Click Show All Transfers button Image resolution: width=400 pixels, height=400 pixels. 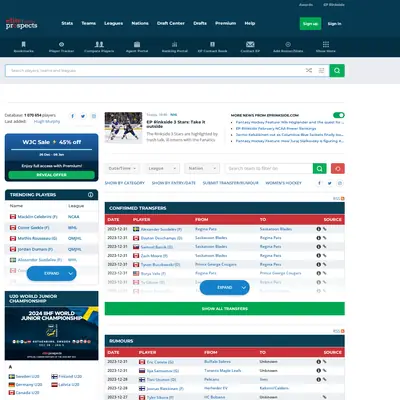(x=225, y=309)
